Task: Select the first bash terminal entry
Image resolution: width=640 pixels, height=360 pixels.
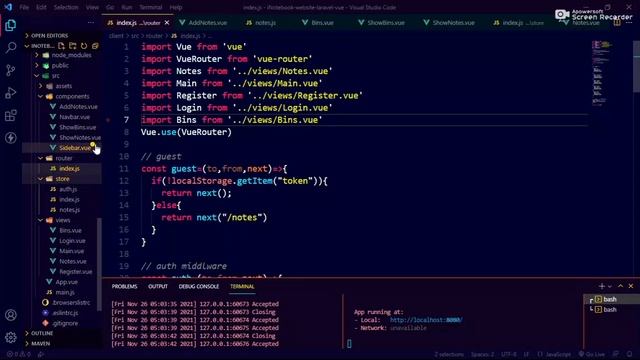Action: 610,299
